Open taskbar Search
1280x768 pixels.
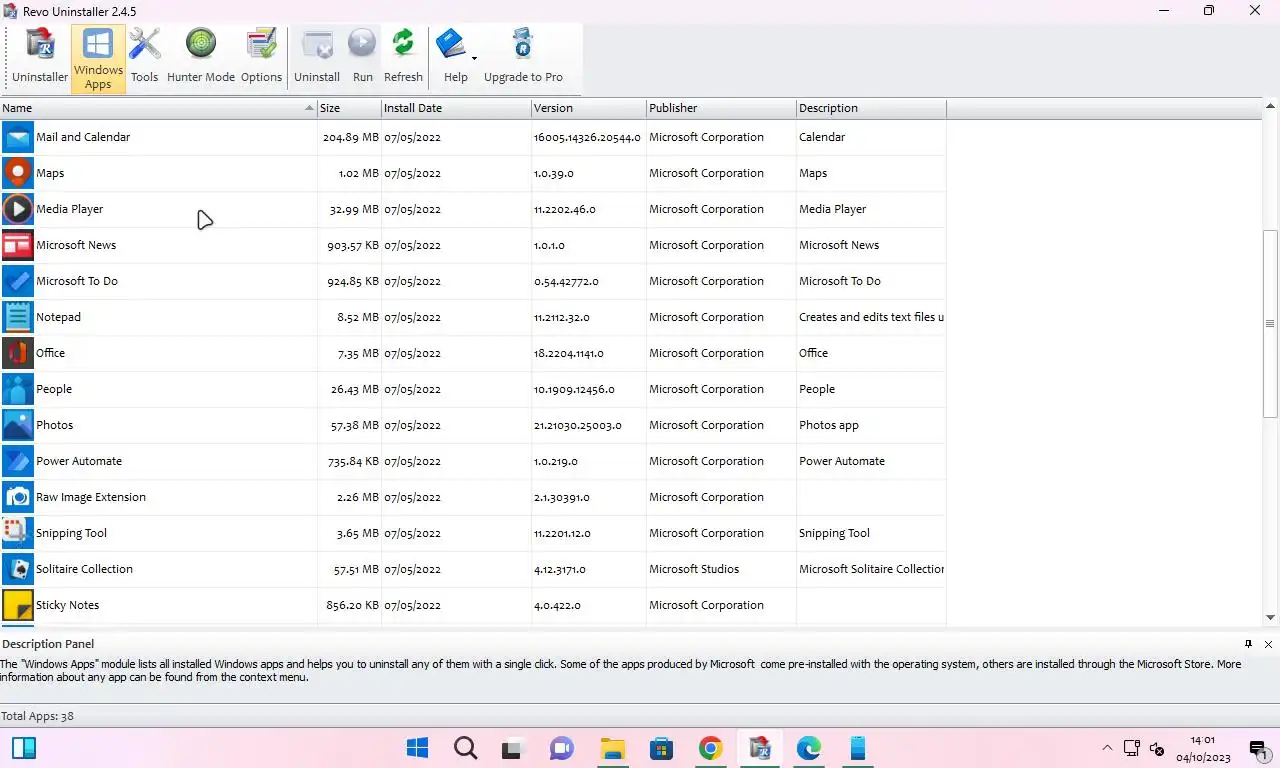(465, 748)
